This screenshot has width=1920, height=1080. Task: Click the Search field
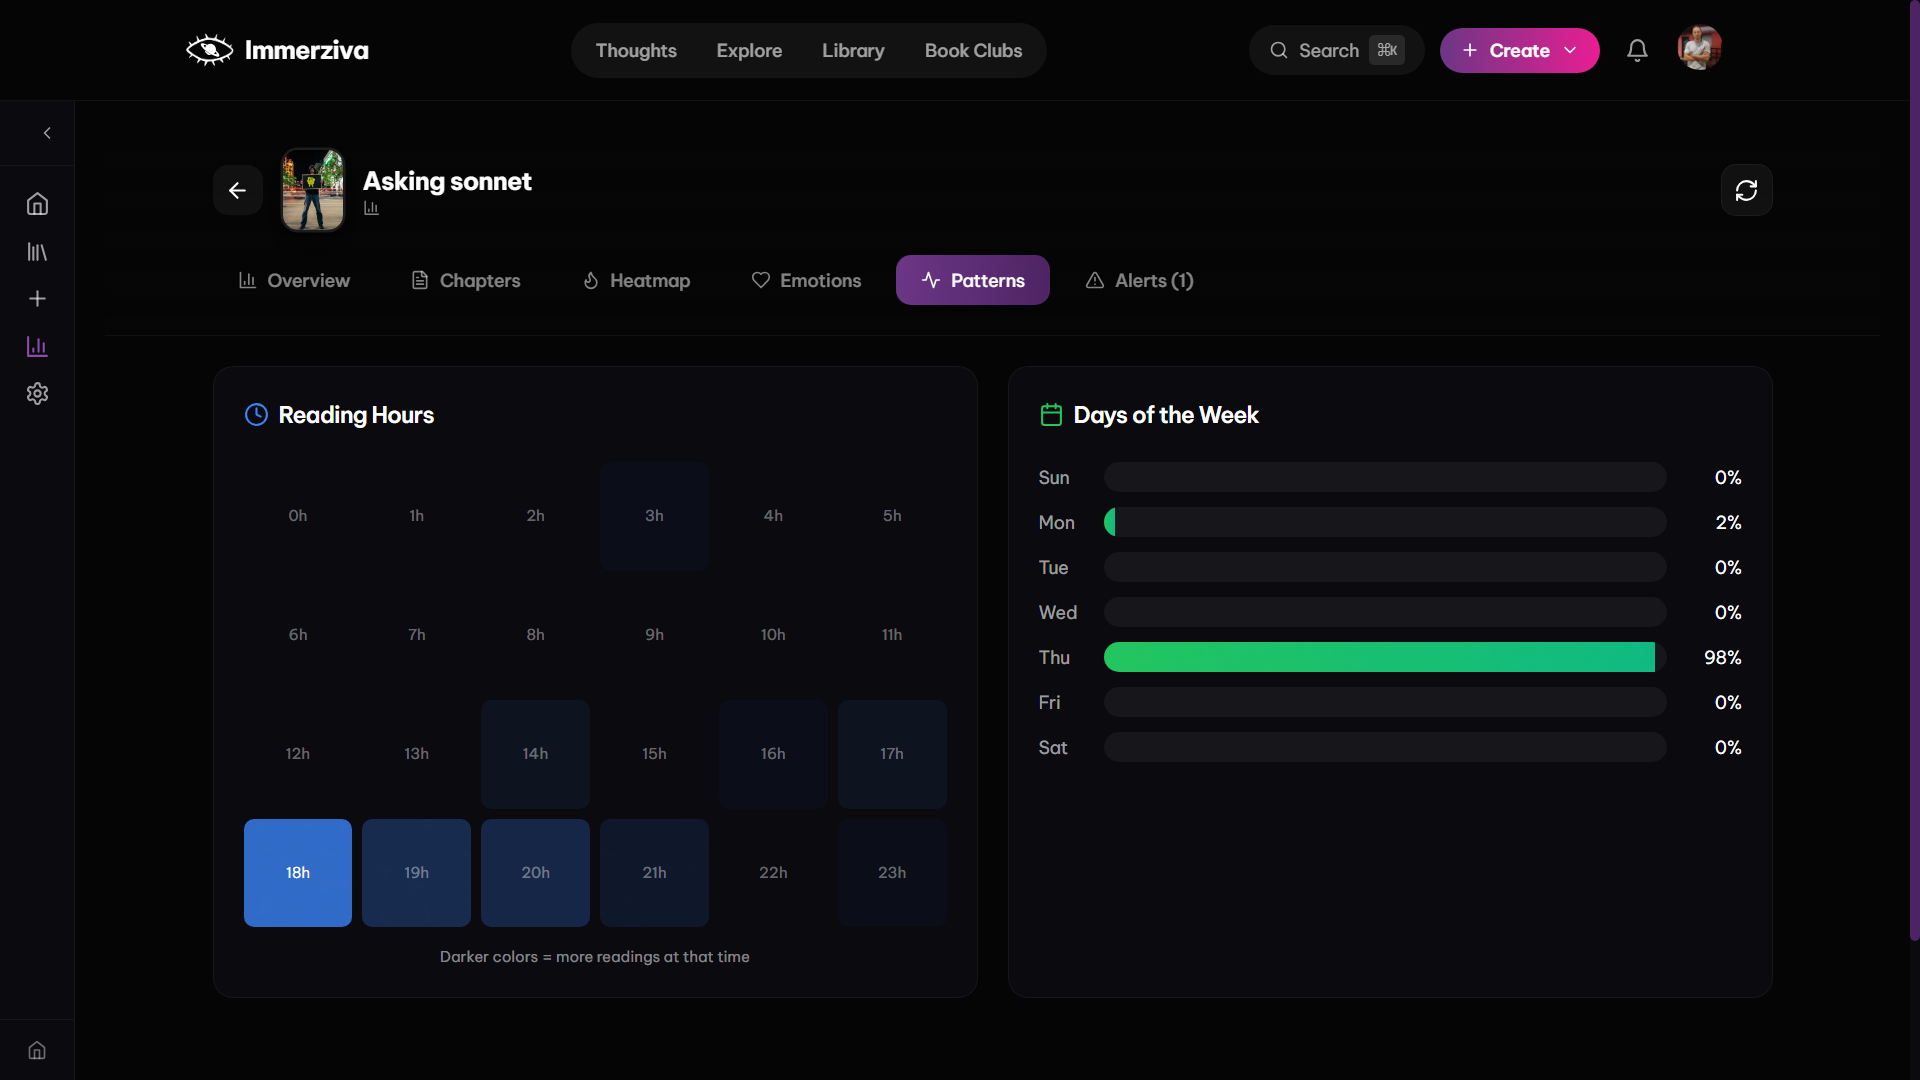pyautogui.click(x=1327, y=50)
